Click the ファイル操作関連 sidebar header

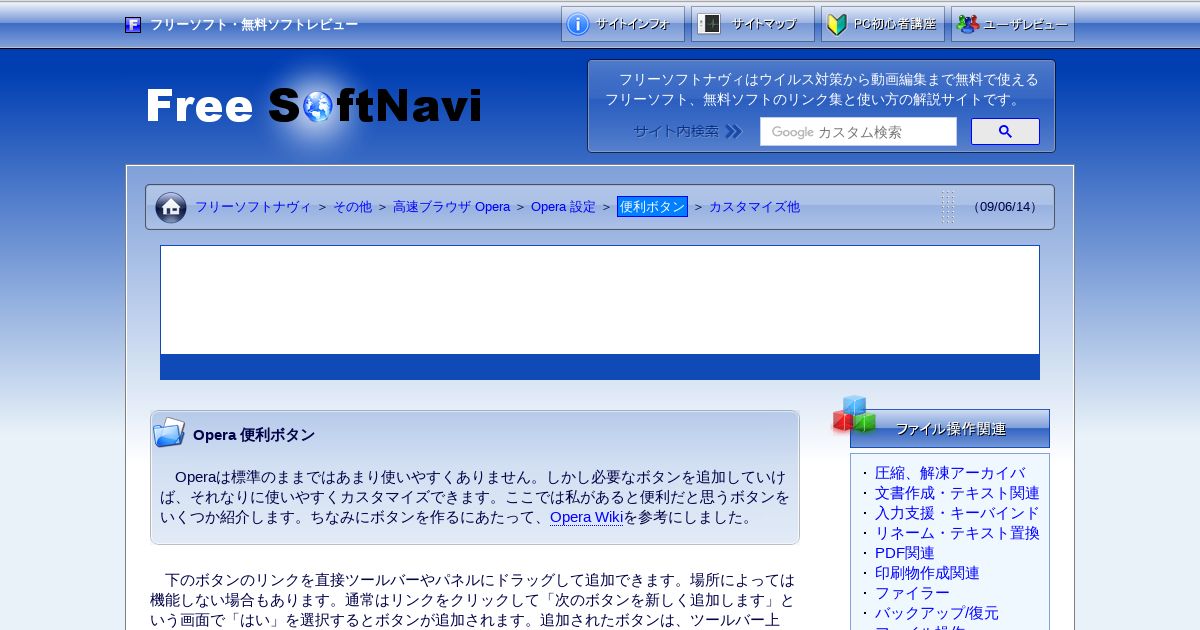(x=950, y=429)
